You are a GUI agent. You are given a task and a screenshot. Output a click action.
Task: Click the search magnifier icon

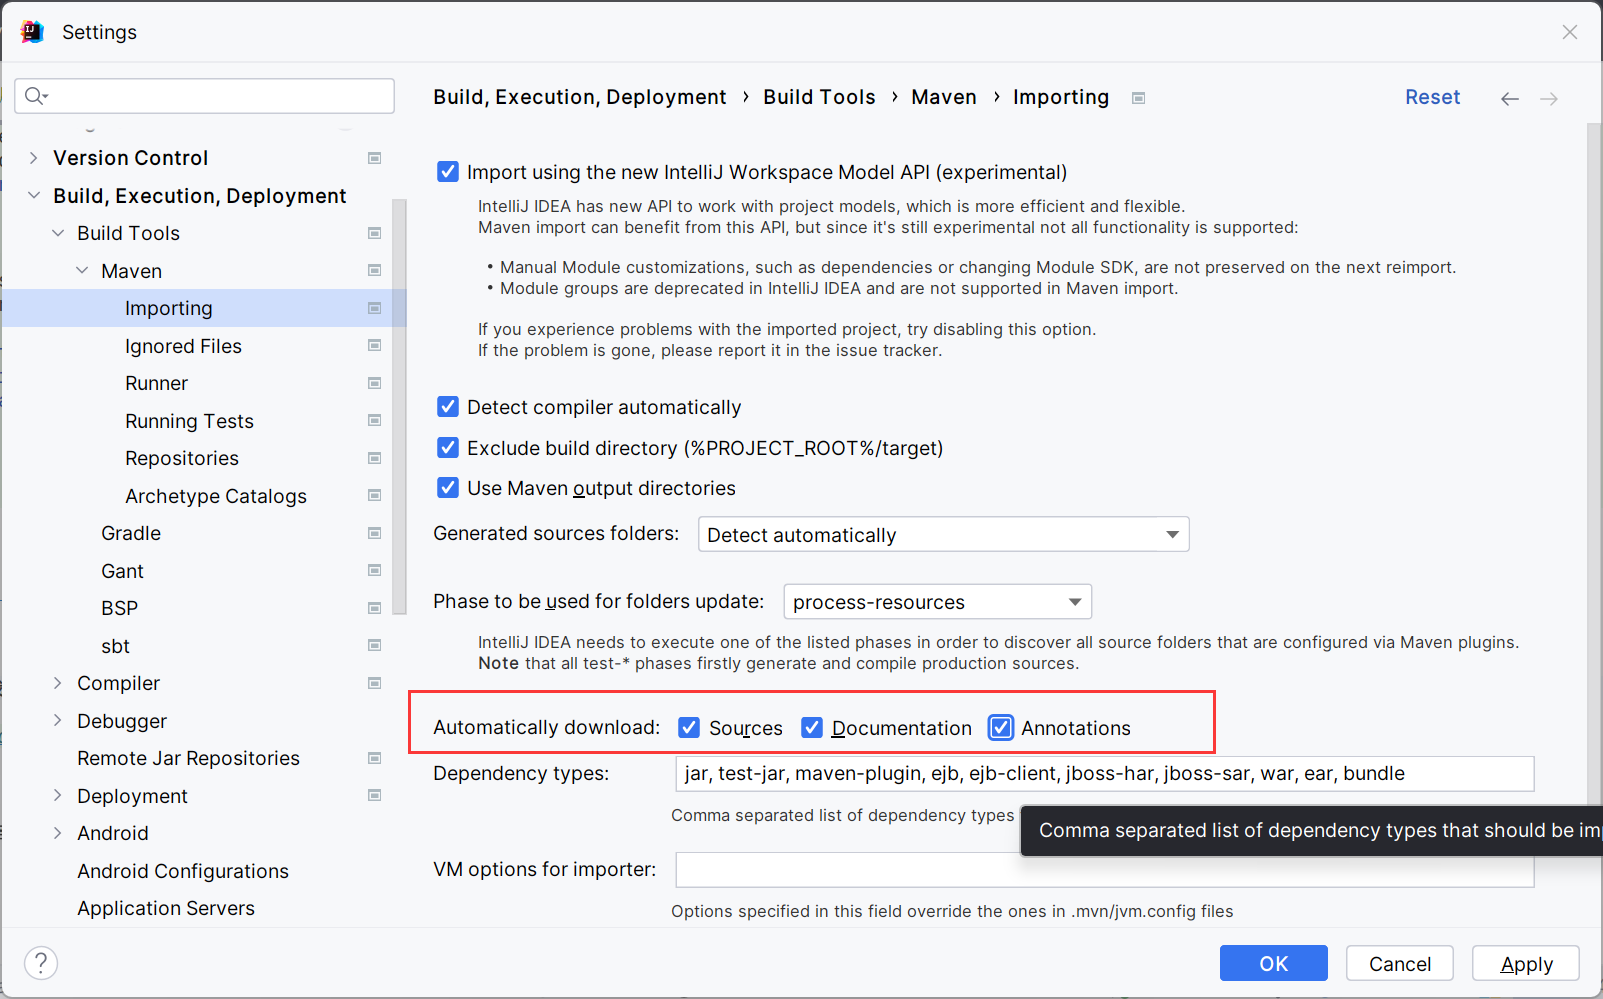coord(36,96)
